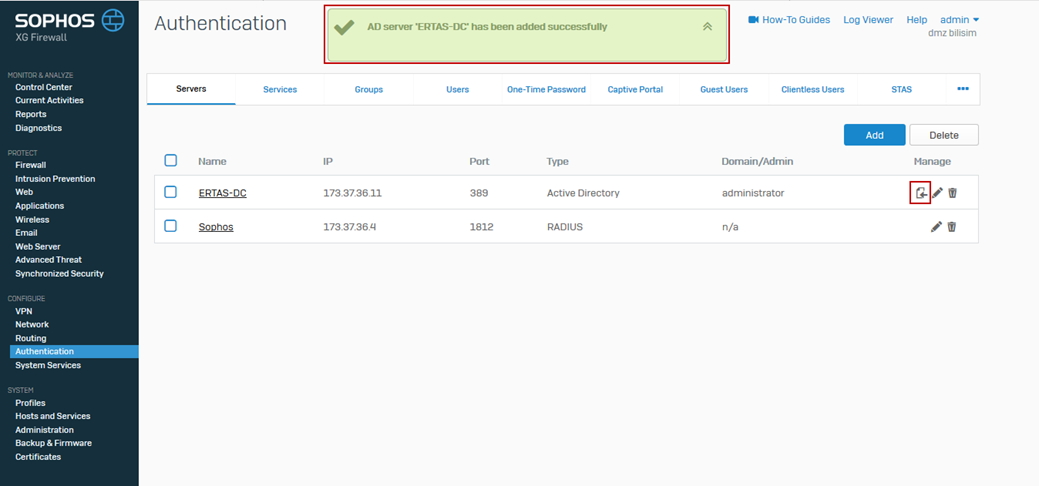Delete ERTAS-DC server using trash icon

pos(952,193)
